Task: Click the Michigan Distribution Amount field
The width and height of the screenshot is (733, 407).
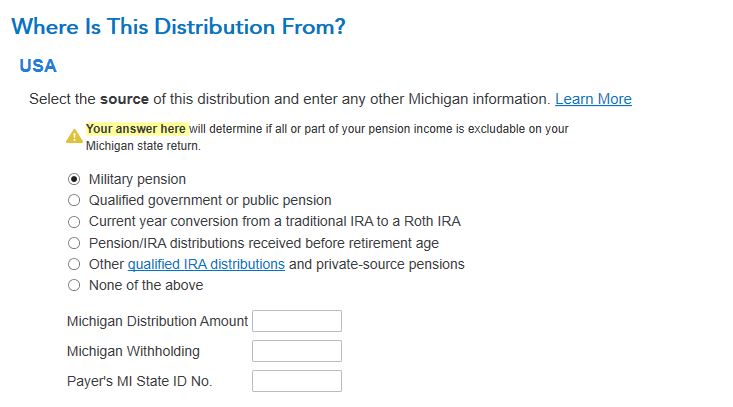Action: pos(297,321)
